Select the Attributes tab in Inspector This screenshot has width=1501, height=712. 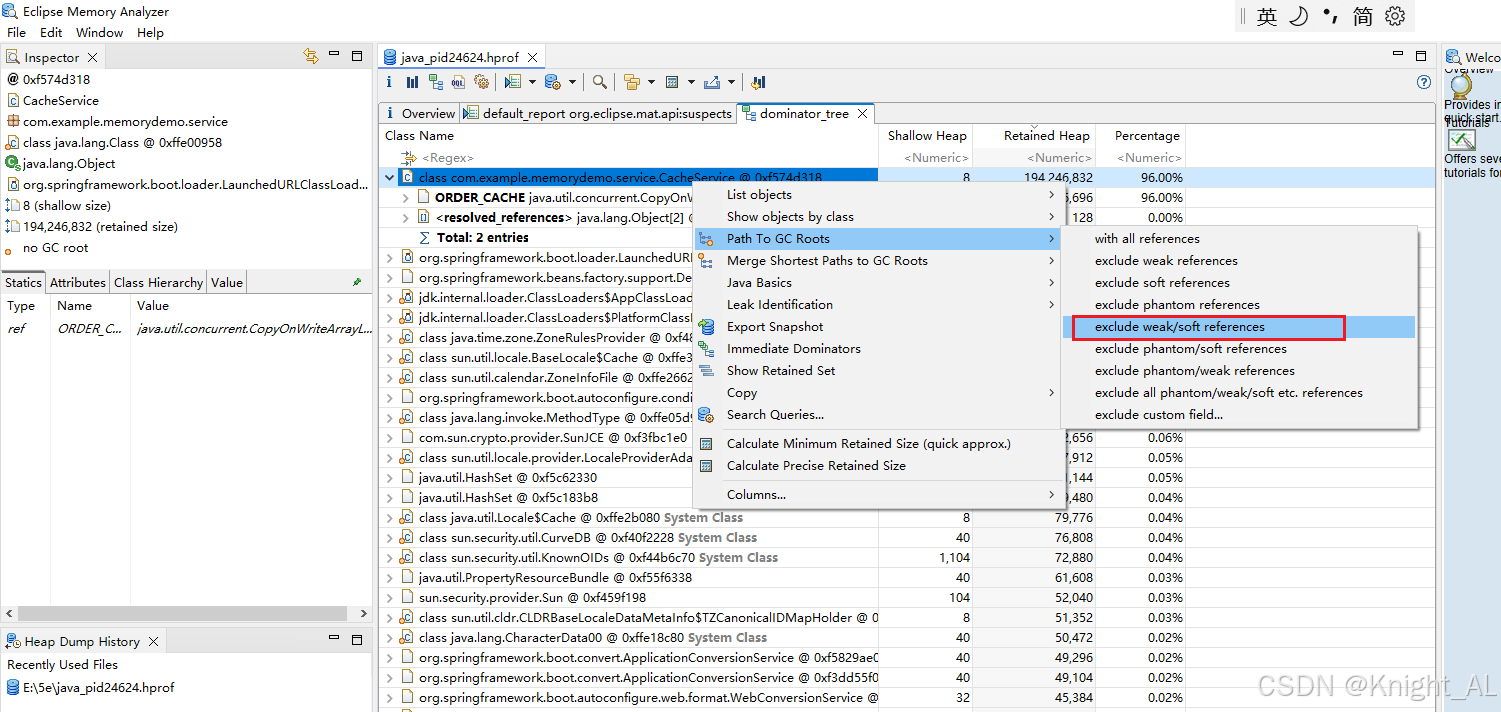click(x=77, y=282)
